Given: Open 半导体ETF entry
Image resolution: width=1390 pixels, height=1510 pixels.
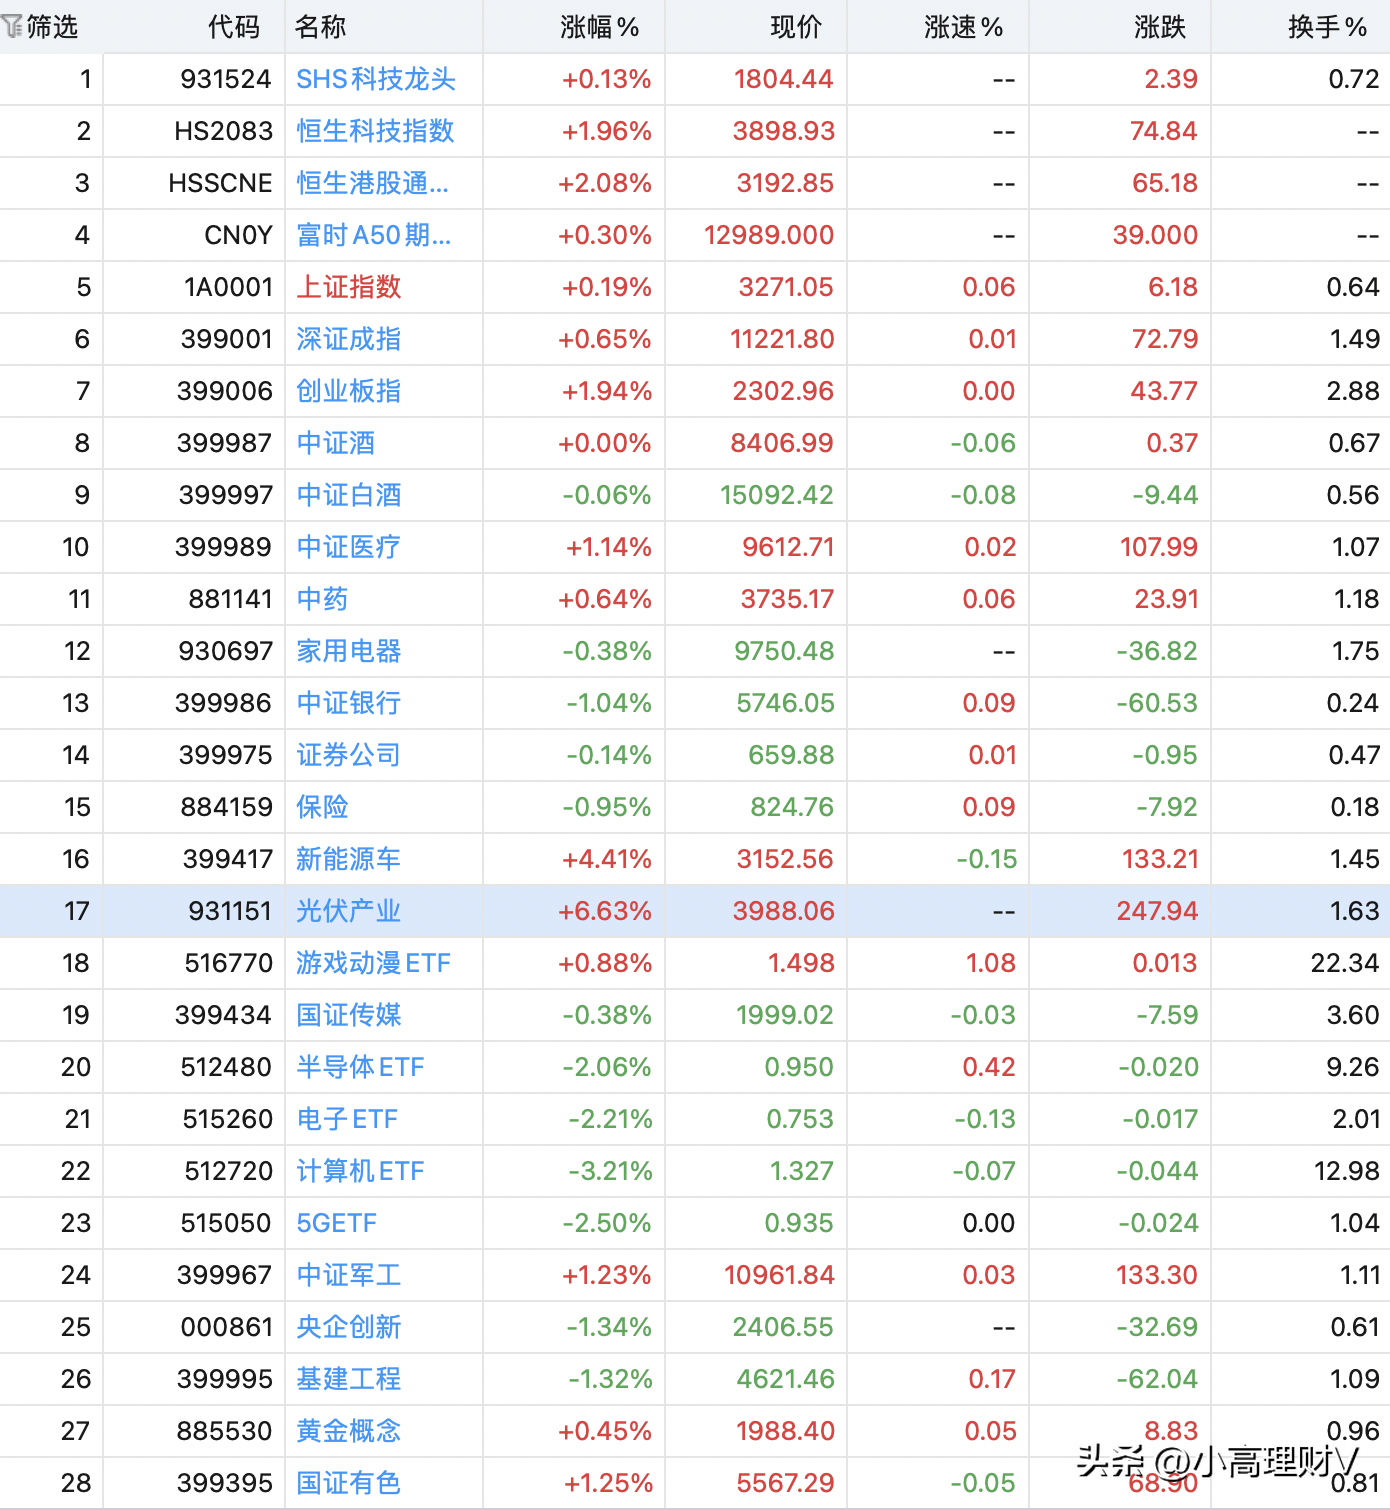Looking at the screenshot, I should [x=360, y=1067].
